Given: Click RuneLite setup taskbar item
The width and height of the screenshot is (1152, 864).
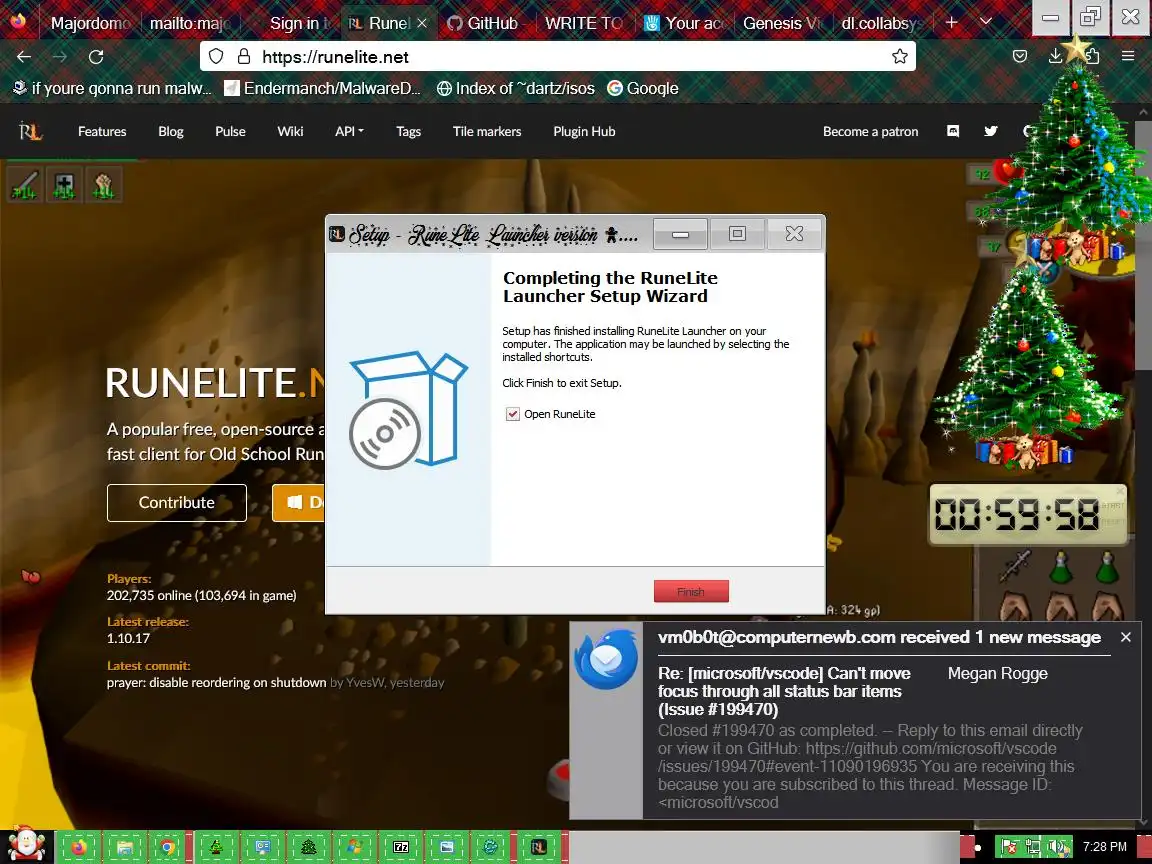Looking at the screenshot, I should pos(539,847).
